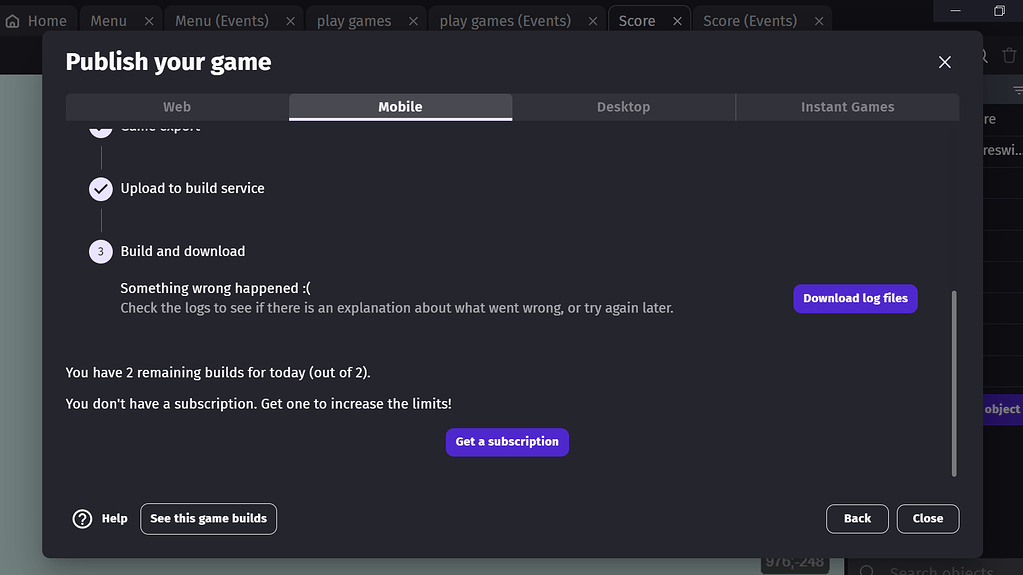Download the build log files
1023x575 pixels.
(855, 298)
